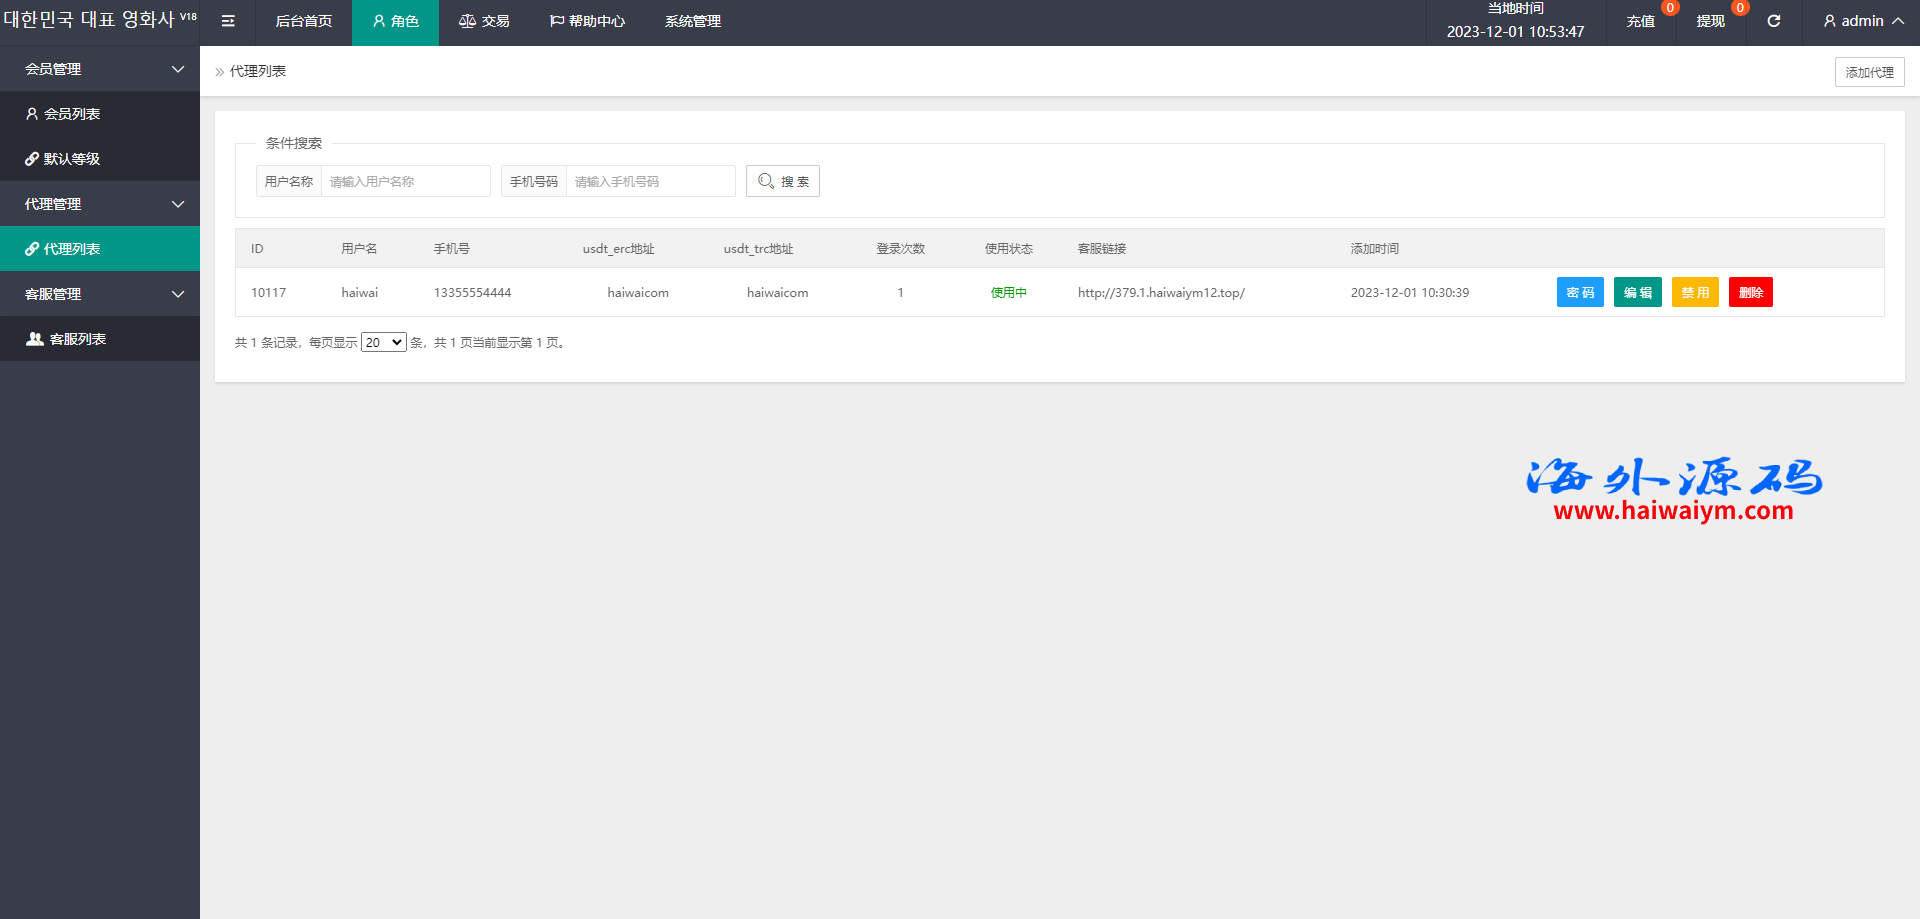Click the refresh icon in top bar
The image size is (1920, 919).
[1773, 21]
